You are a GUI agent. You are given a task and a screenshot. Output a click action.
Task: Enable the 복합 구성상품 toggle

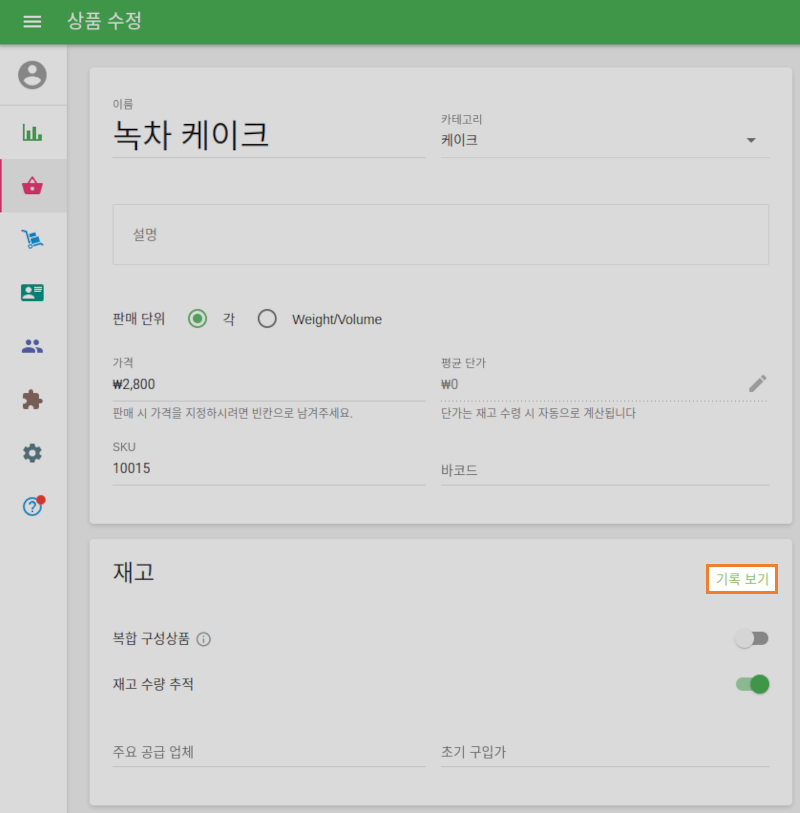point(751,637)
